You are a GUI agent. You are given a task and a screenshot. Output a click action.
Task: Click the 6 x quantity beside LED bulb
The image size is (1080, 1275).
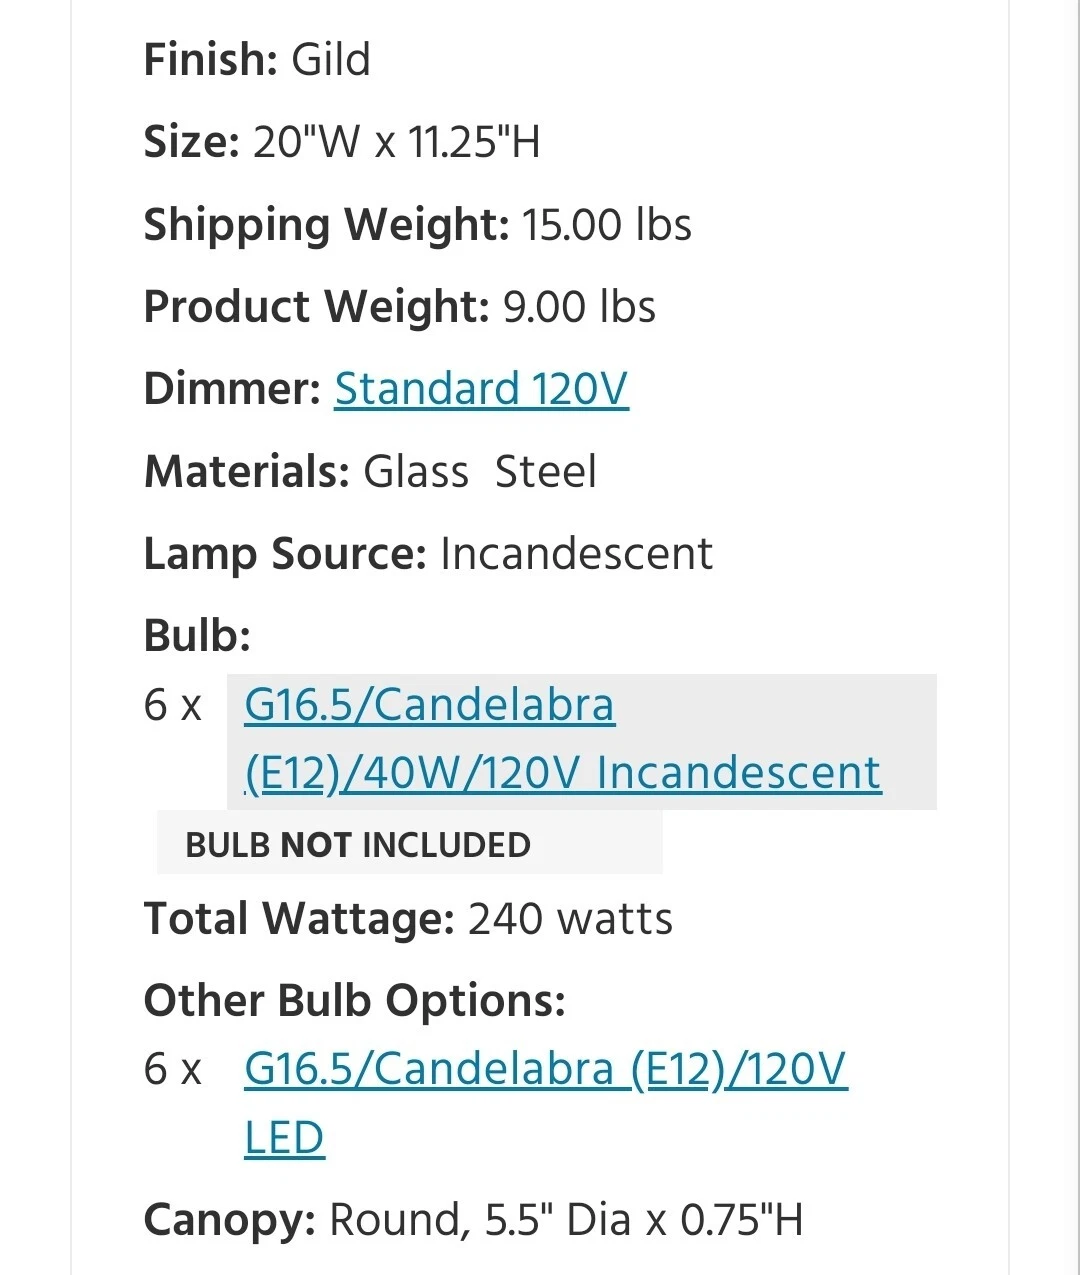173,1070
